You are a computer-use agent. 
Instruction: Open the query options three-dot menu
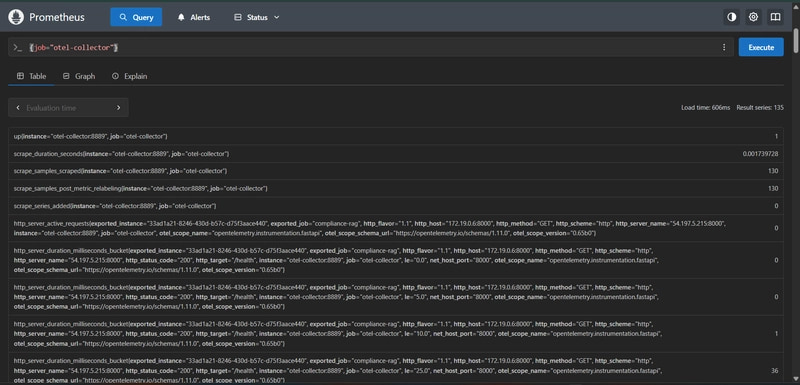point(724,47)
